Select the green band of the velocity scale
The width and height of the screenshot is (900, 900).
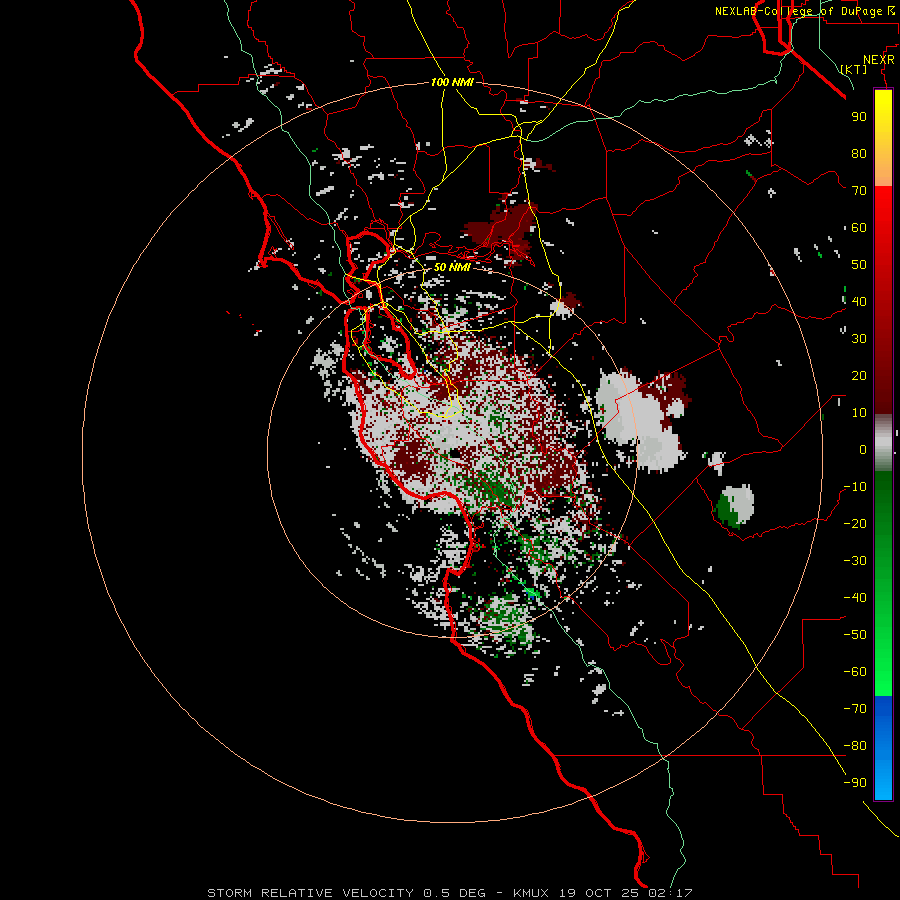[x=883, y=584]
